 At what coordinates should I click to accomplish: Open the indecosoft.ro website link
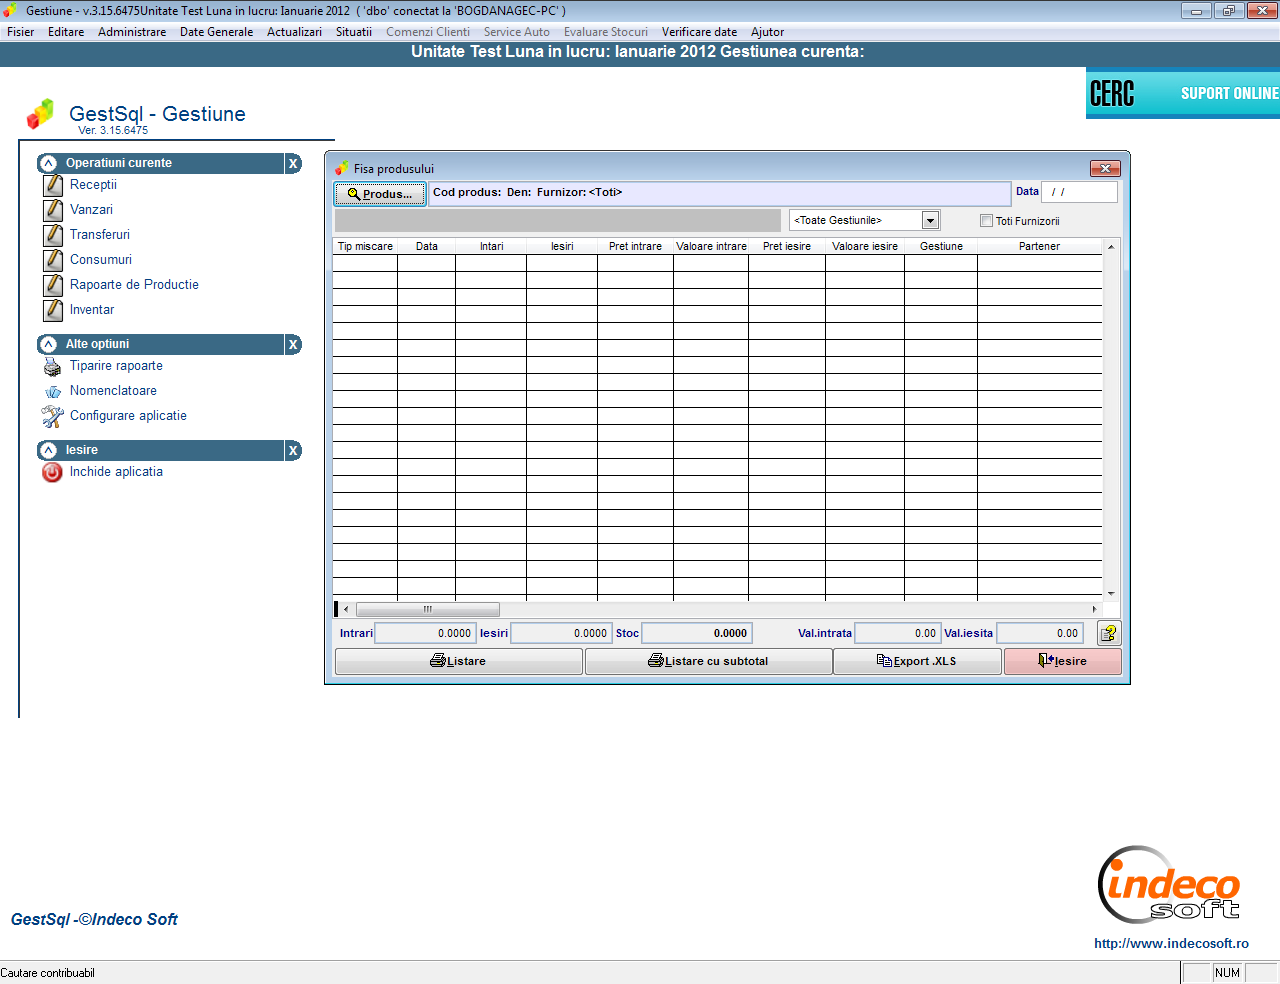(1171, 943)
